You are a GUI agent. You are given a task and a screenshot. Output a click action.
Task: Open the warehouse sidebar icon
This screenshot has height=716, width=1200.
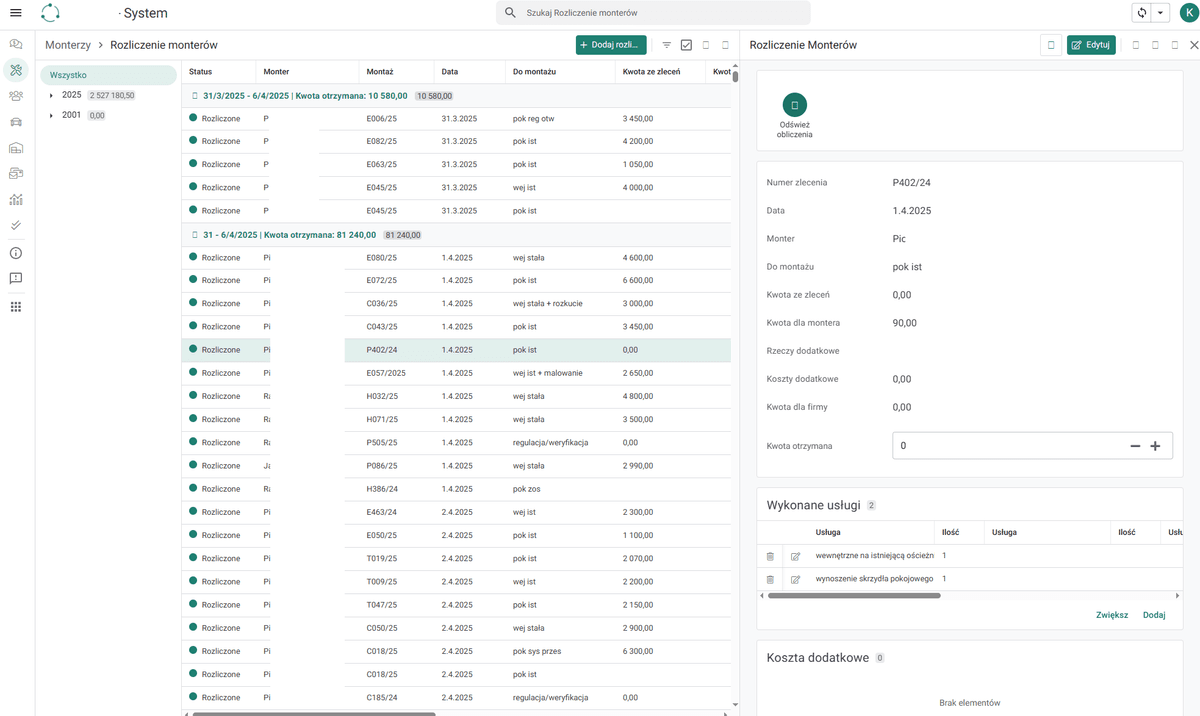point(16,148)
